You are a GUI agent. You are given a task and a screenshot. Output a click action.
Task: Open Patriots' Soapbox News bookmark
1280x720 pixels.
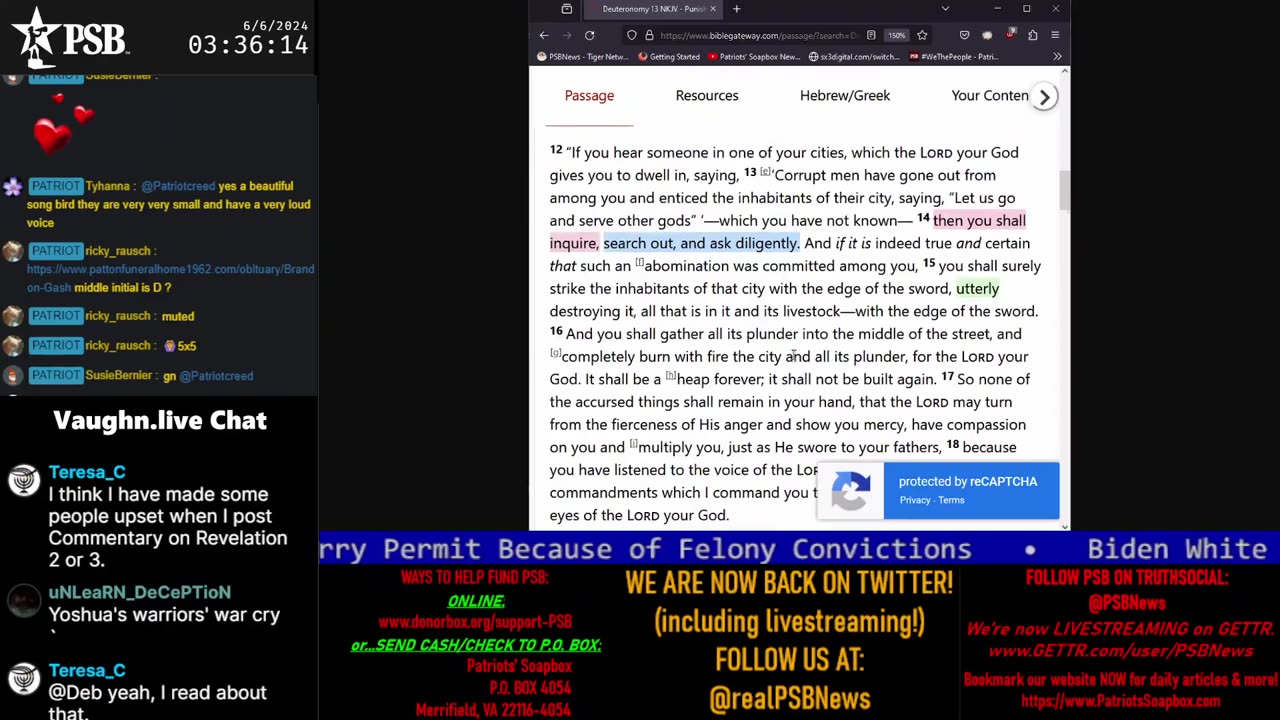click(754, 57)
